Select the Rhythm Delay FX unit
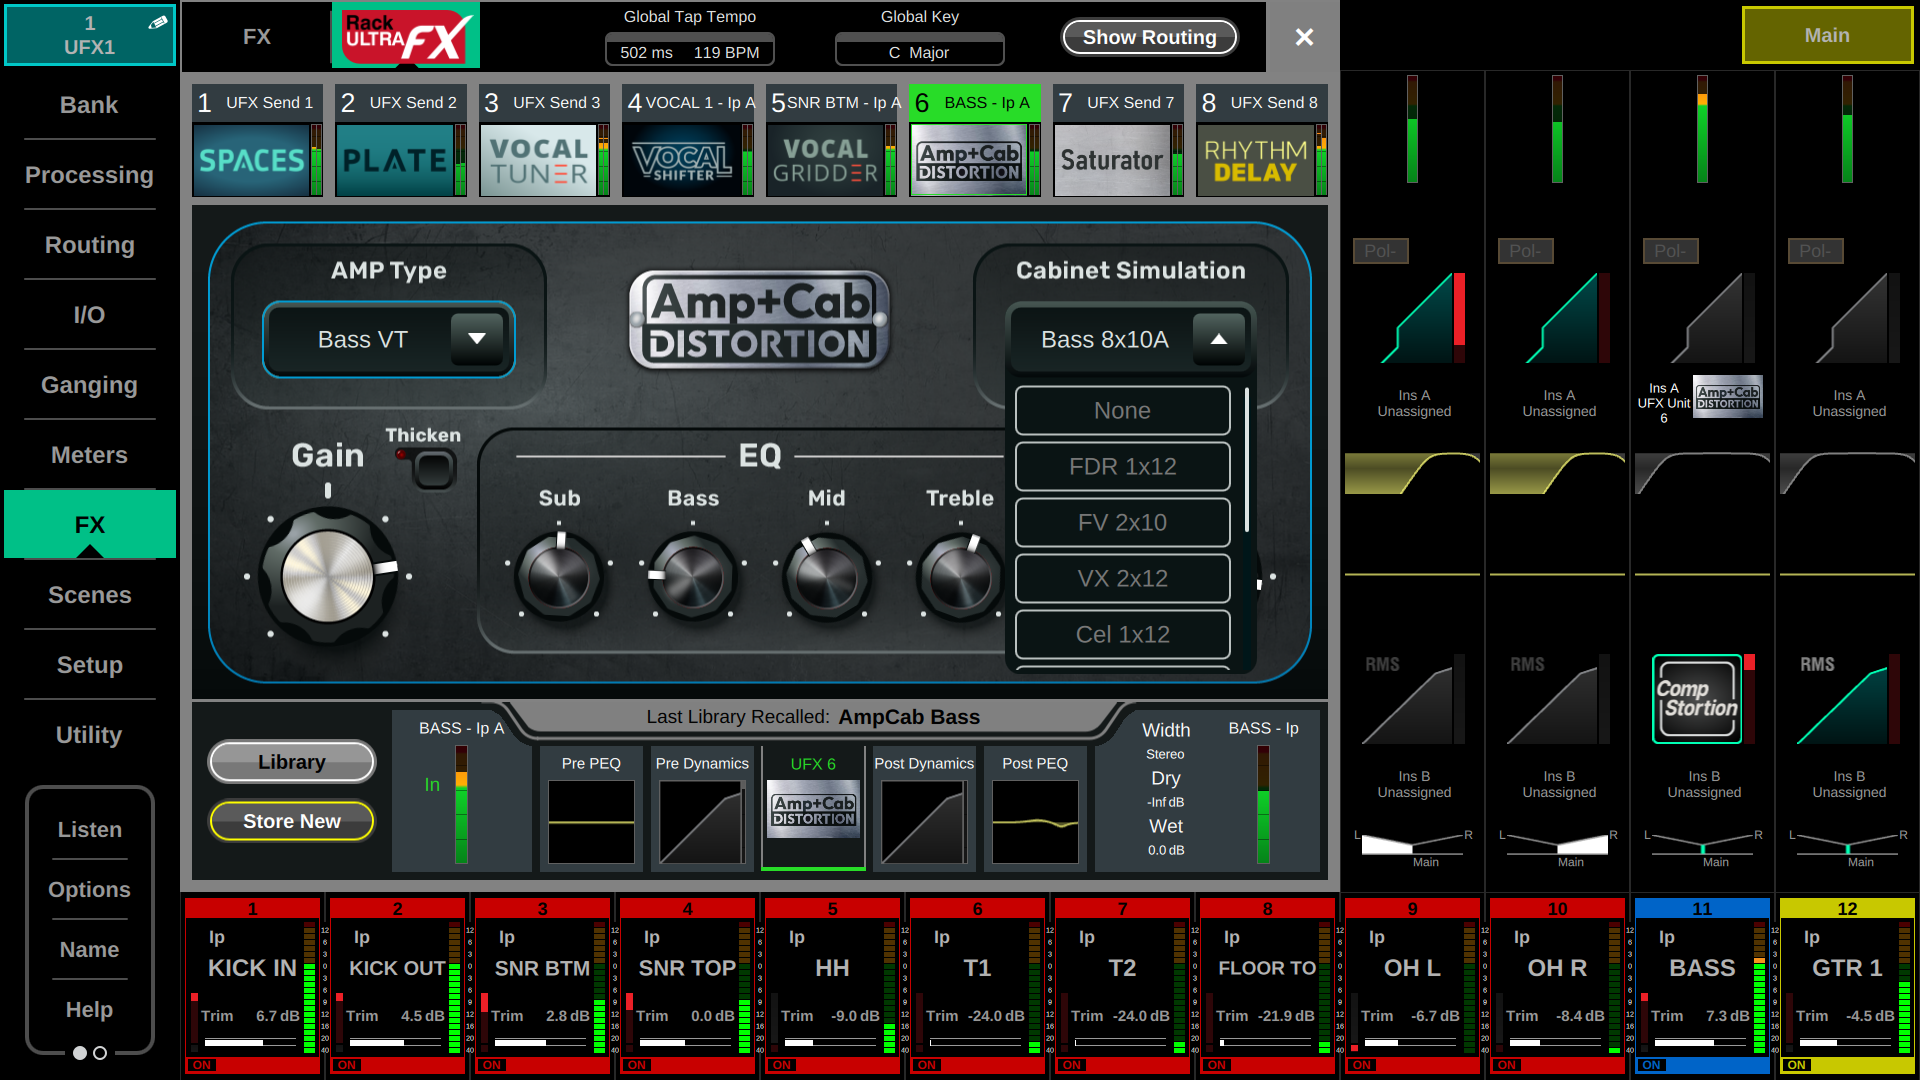This screenshot has width=1920, height=1080. [x=1255, y=160]
